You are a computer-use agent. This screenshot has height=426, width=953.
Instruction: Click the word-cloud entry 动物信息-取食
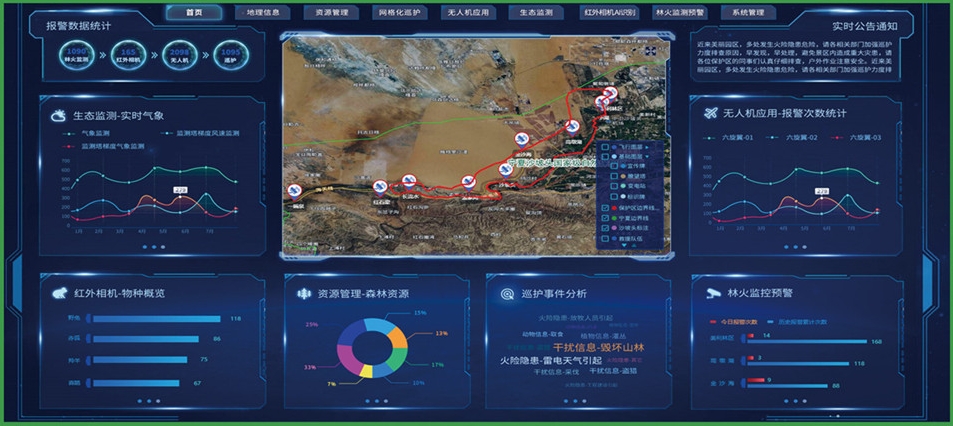click(543, 334)
